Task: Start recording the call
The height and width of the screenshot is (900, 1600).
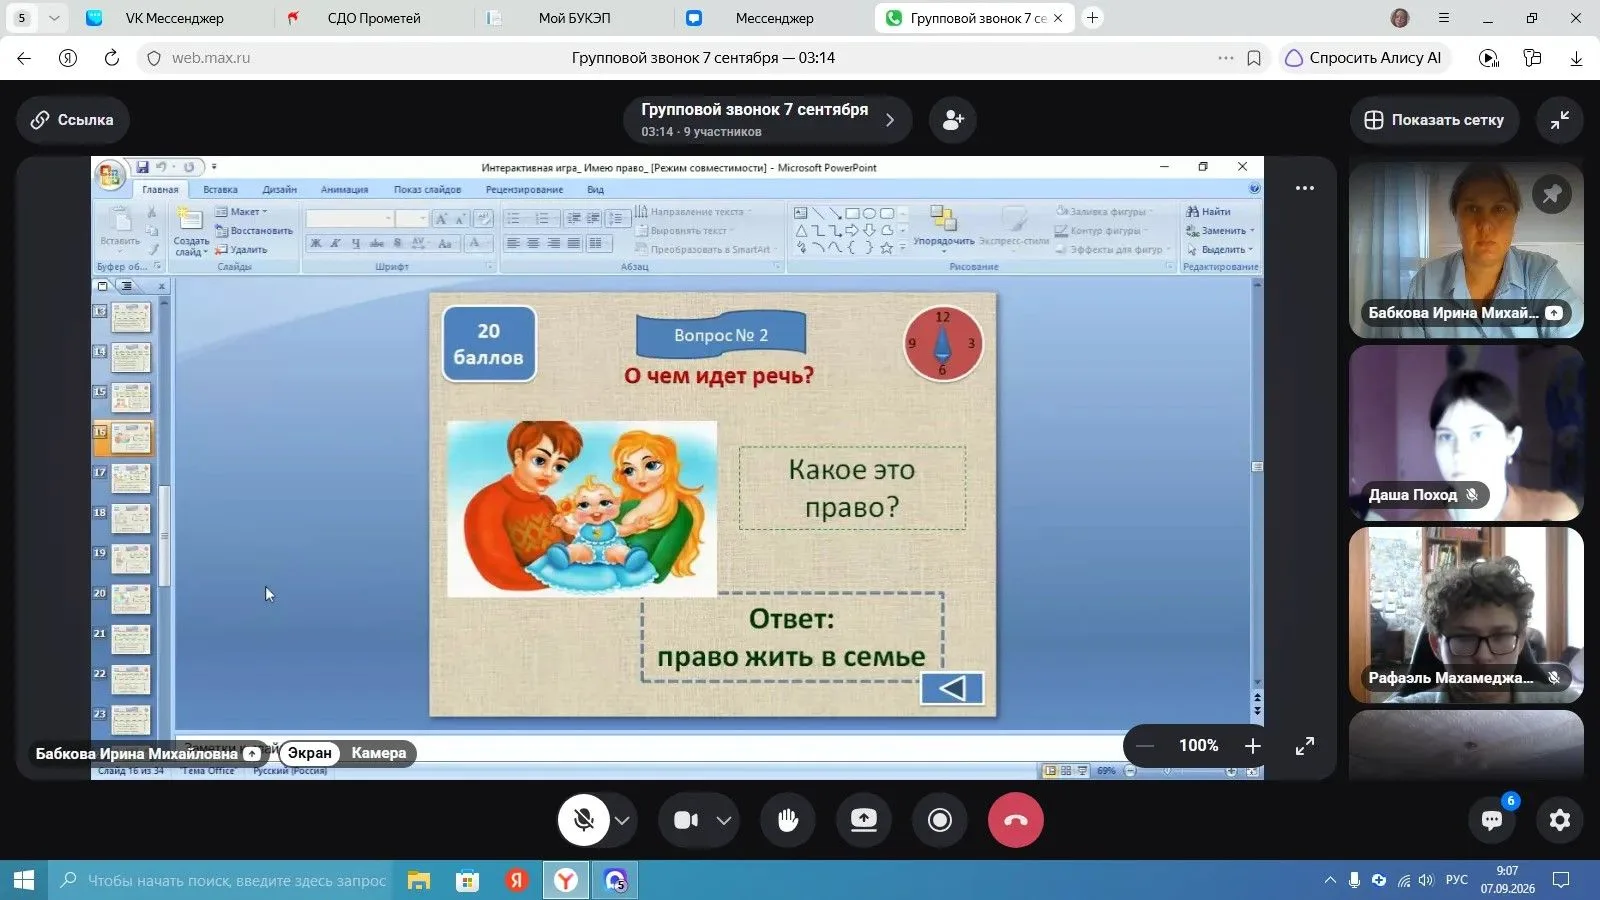Action: 940,820
